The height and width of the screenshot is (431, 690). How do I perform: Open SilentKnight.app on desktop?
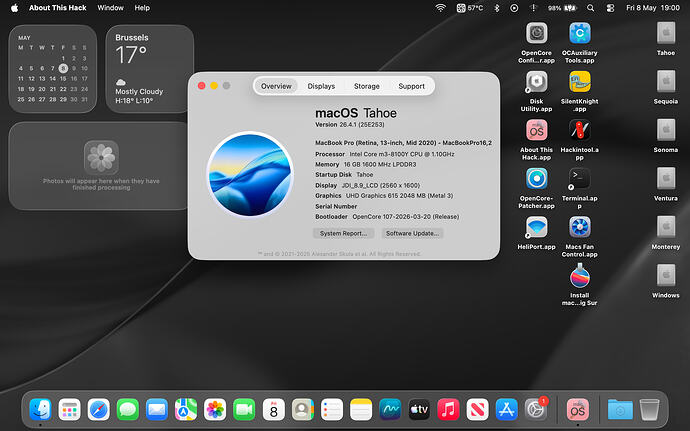coord(580,82)
